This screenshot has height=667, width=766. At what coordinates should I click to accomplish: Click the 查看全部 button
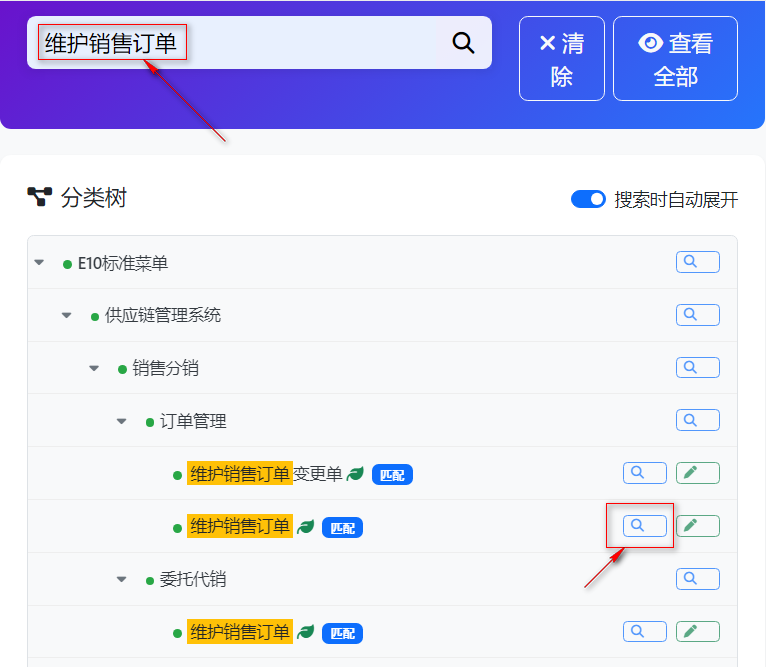click(675, 59)
